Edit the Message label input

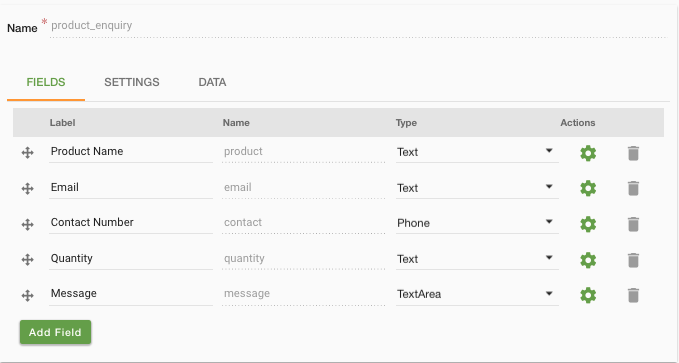pos(131,294)
